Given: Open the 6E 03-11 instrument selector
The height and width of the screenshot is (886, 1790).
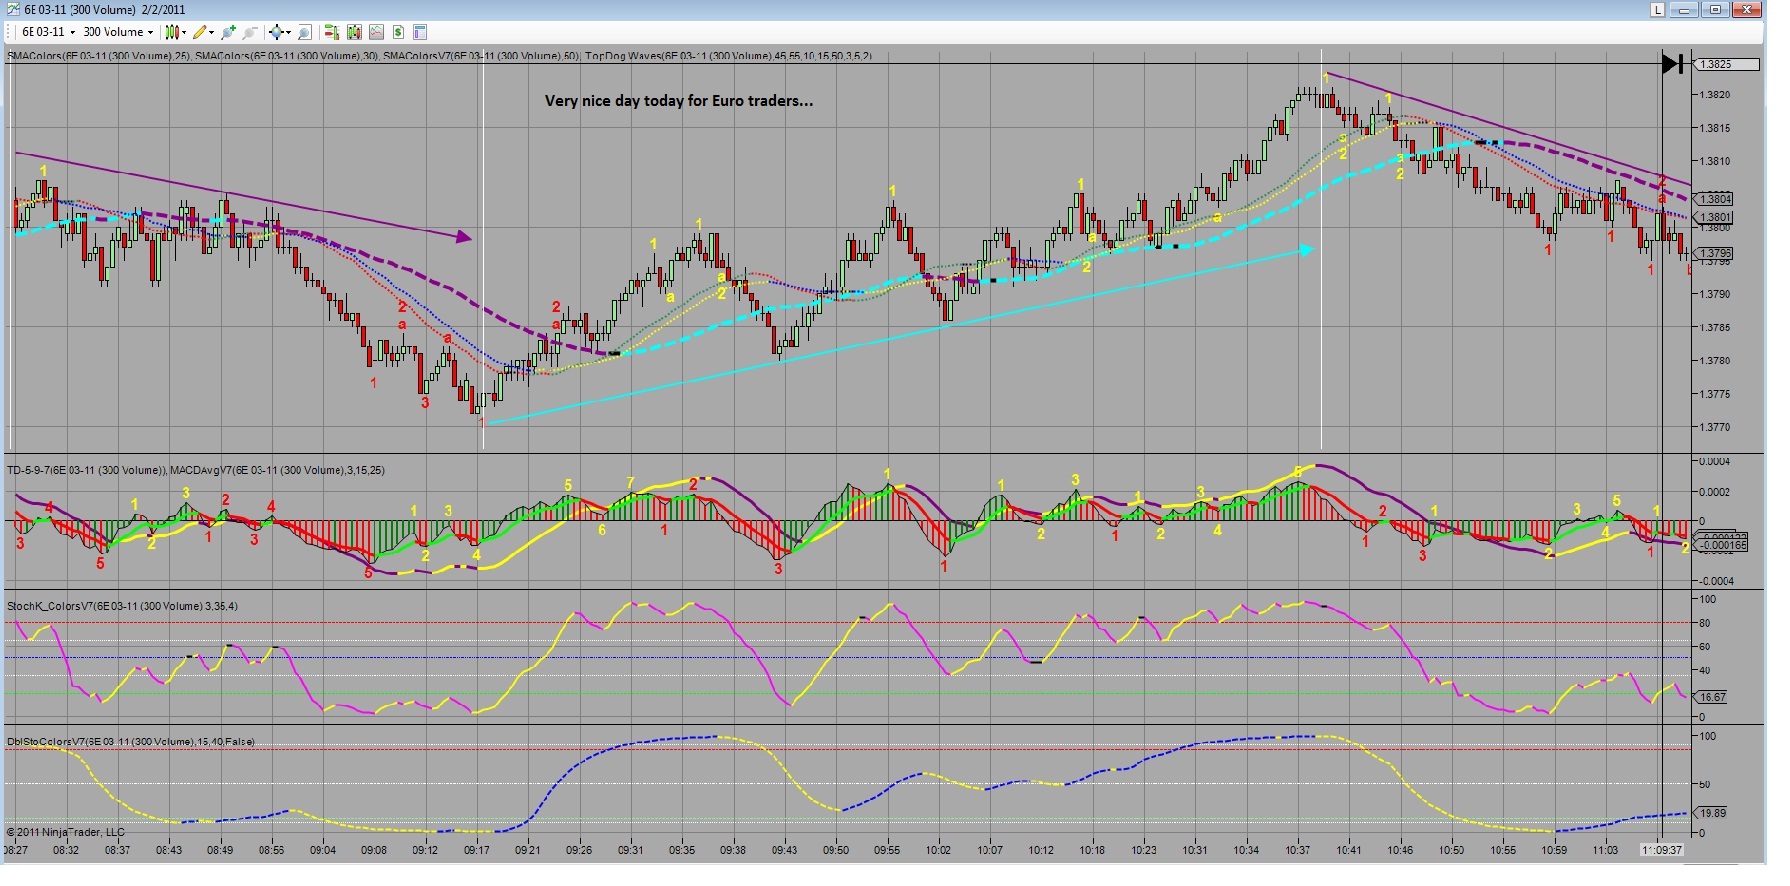Looking at the screenshot, I should click(x=48, y=32).
